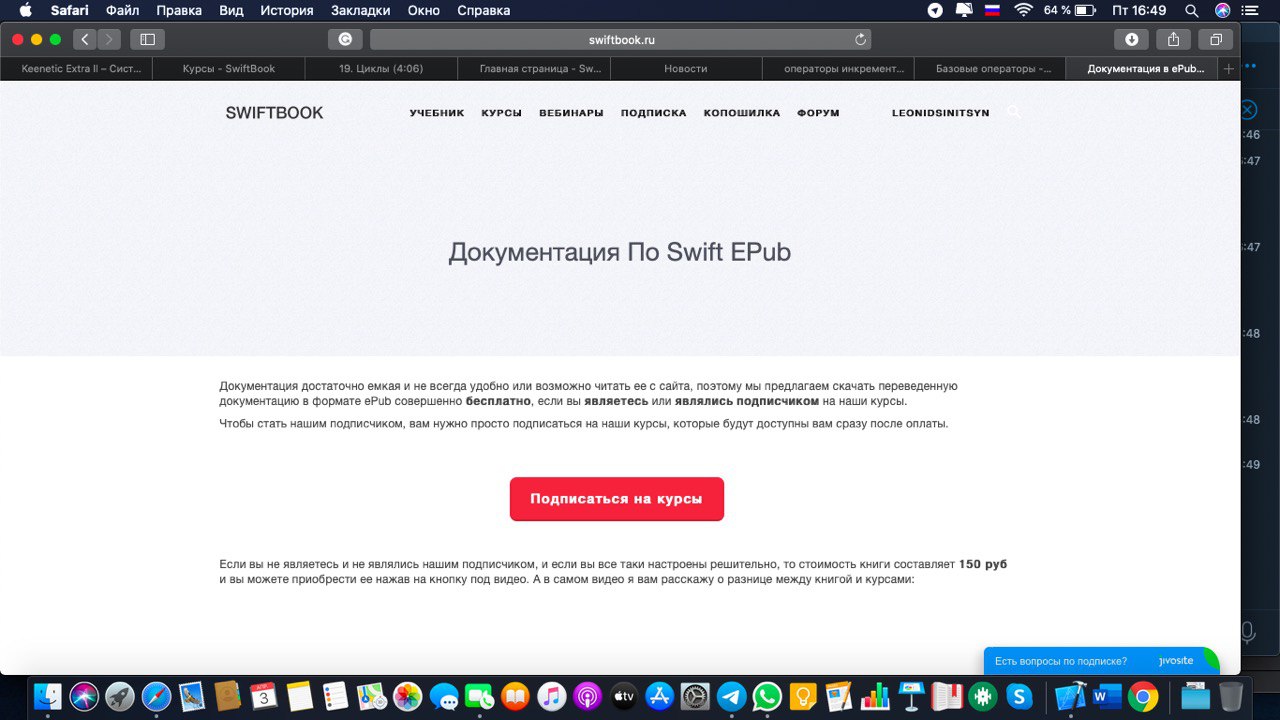The height and width of the screenshot is (720, 1280).
Task: Open Launchpad from the Dock
Action: pyautogui.click(x=120, y=695)
